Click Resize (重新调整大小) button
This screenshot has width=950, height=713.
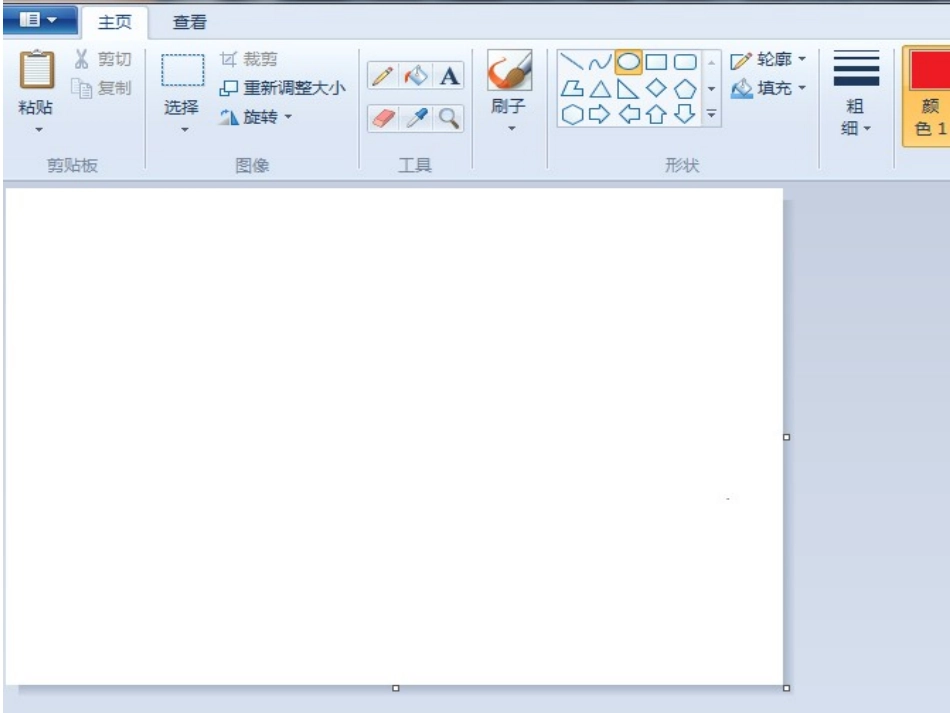tap(282, 88)
